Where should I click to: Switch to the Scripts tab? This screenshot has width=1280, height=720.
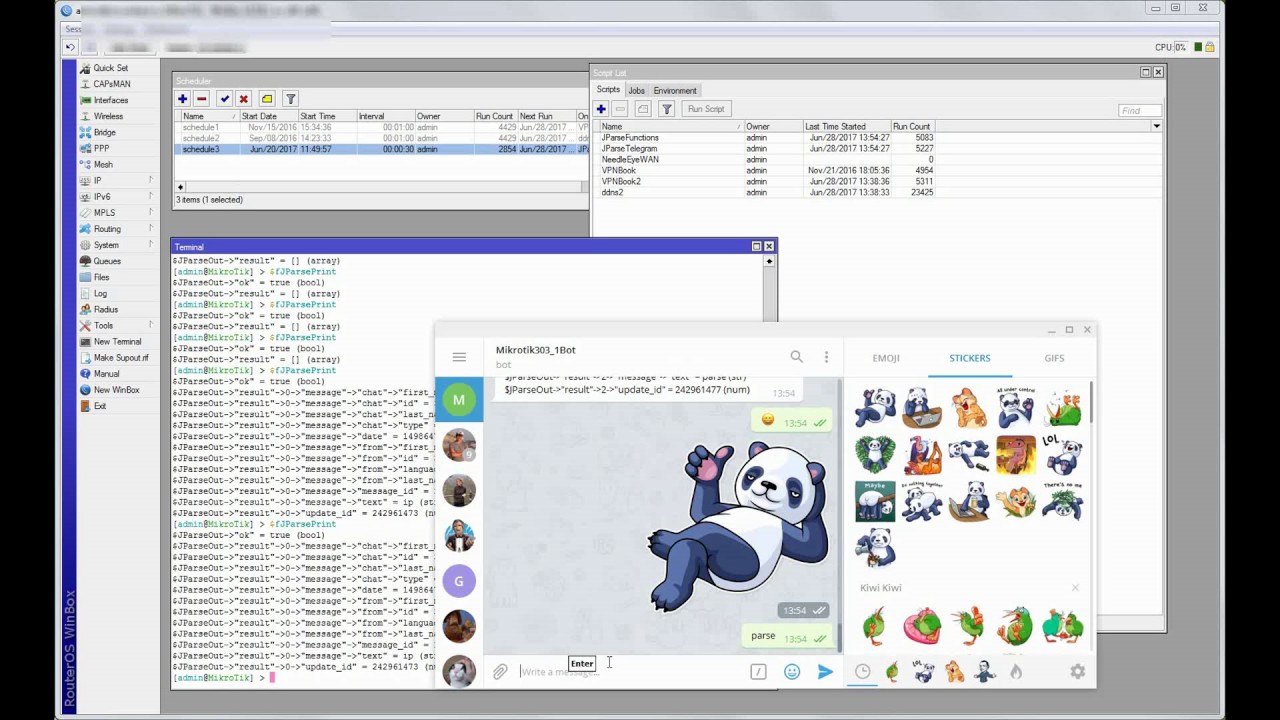(608, 90)
